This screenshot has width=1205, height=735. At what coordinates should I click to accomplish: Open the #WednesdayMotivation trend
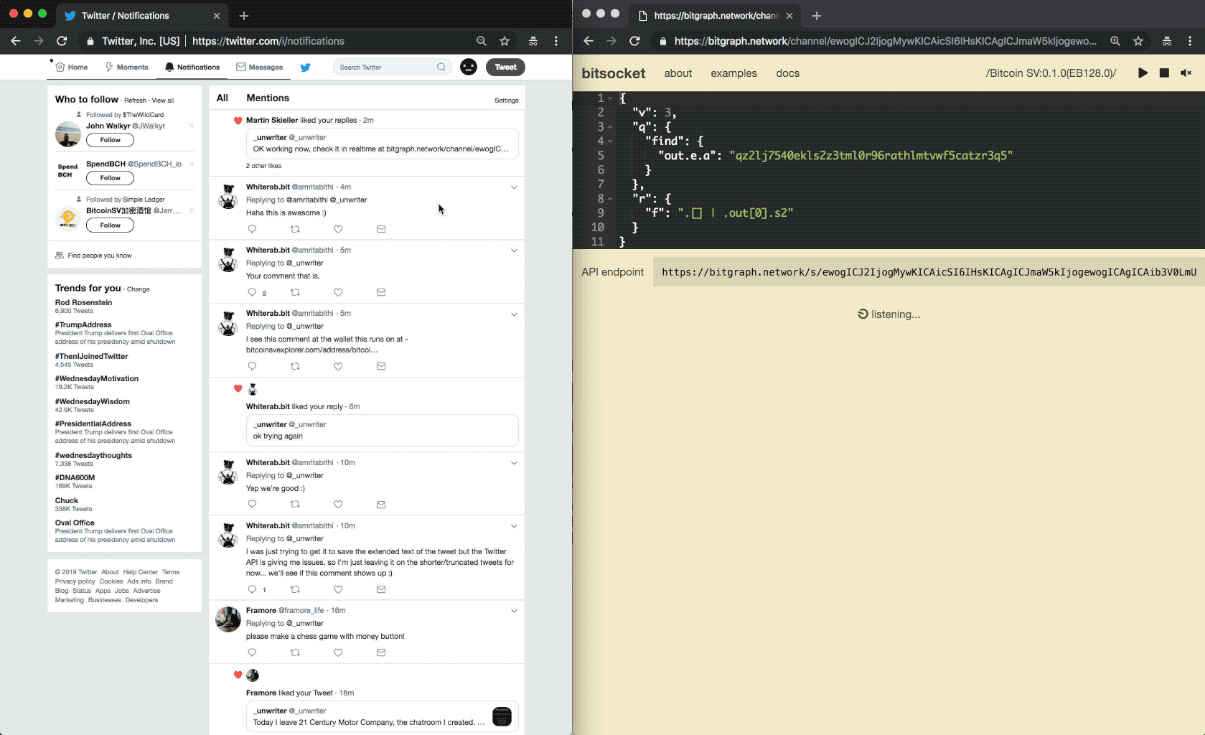(x=97, y=378)
